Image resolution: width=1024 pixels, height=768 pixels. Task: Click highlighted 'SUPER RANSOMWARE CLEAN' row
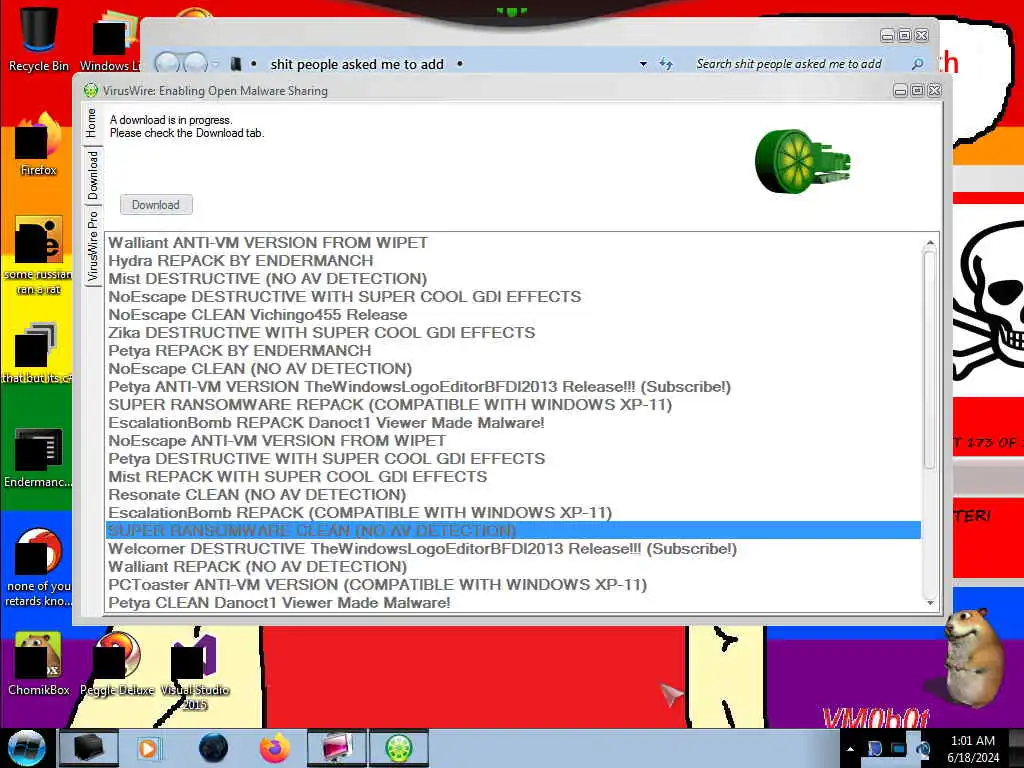(x=513, y=530)
